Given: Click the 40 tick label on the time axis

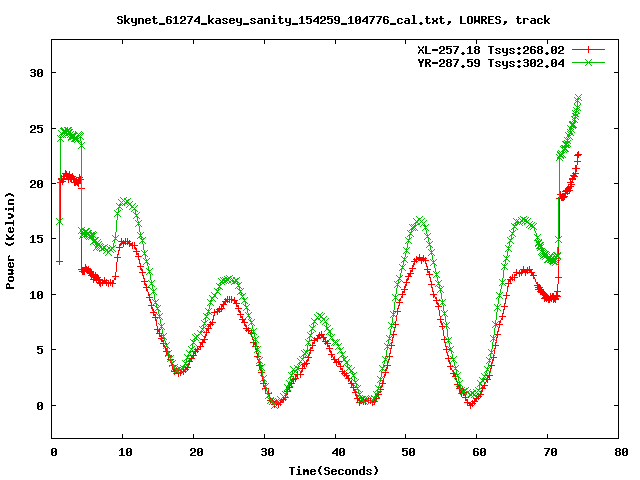Looking at the screenshot, I should tap(338, 452).
